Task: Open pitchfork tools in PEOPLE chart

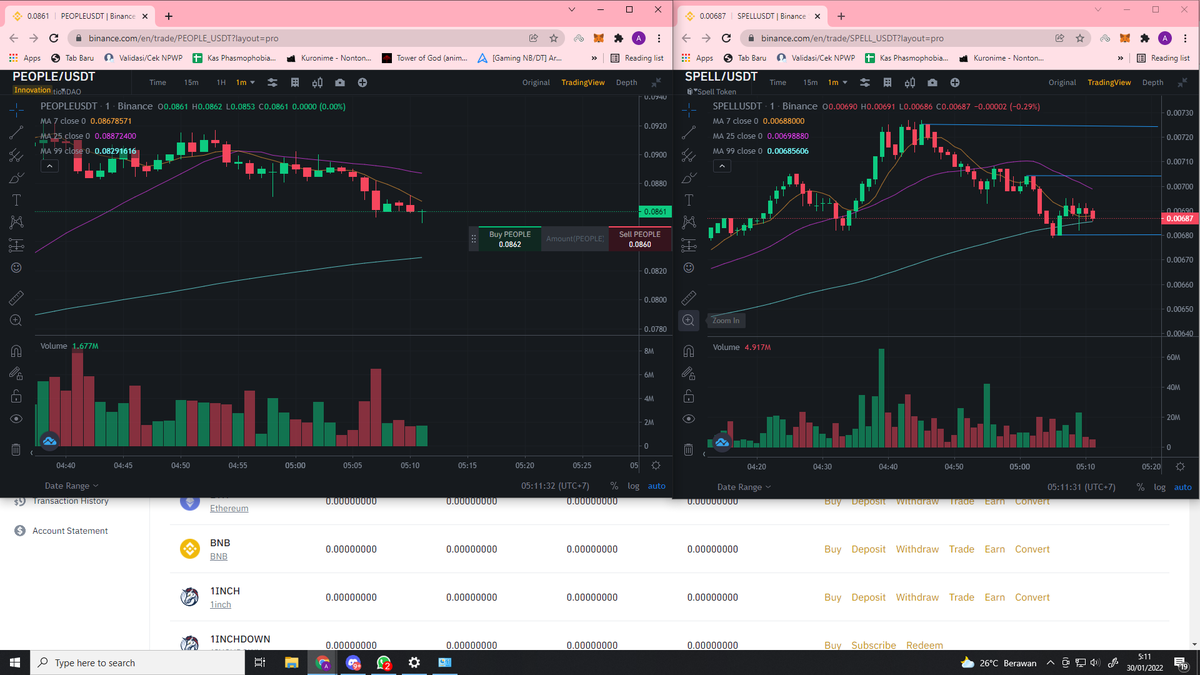Action: (17, 155)
